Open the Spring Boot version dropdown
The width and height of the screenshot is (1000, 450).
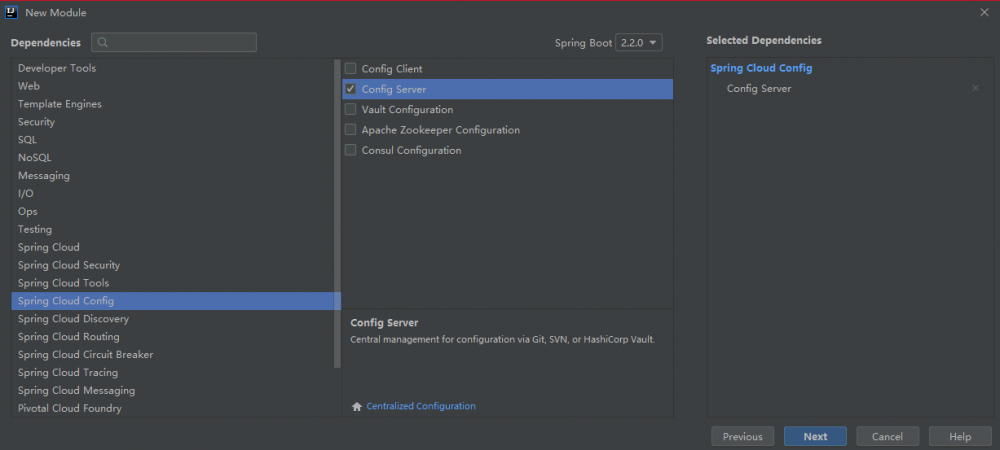(x=638, y=43)
